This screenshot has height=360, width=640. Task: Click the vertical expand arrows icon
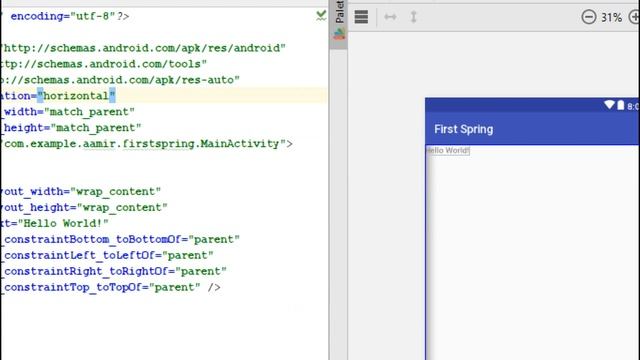[x=413, y=17]
